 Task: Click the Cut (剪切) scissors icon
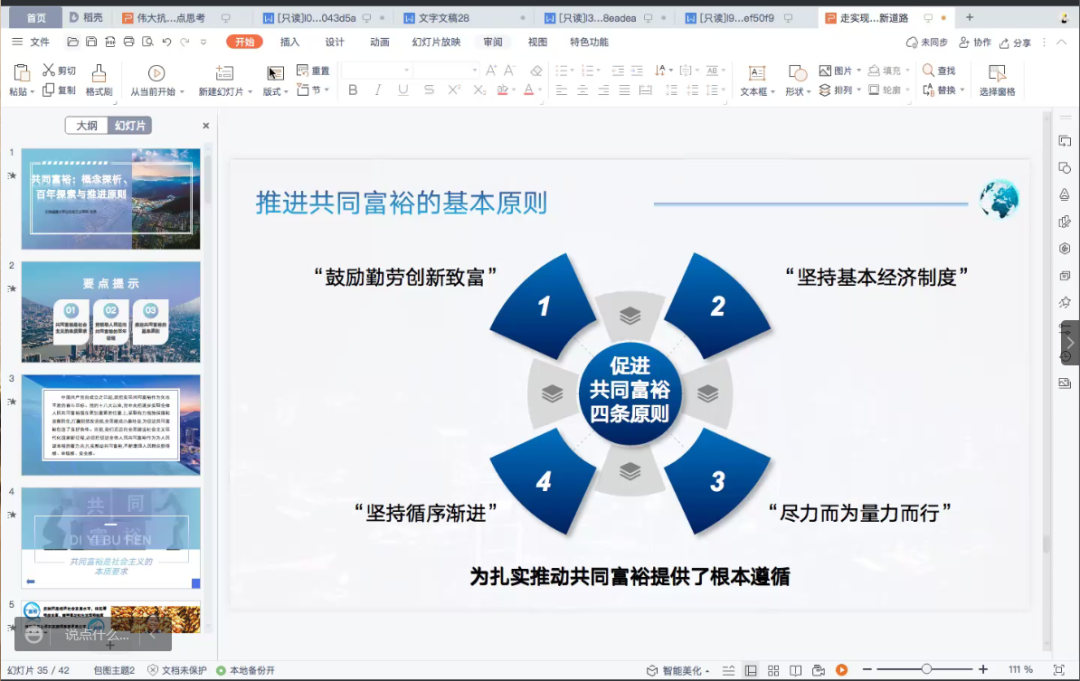(48, 70)
